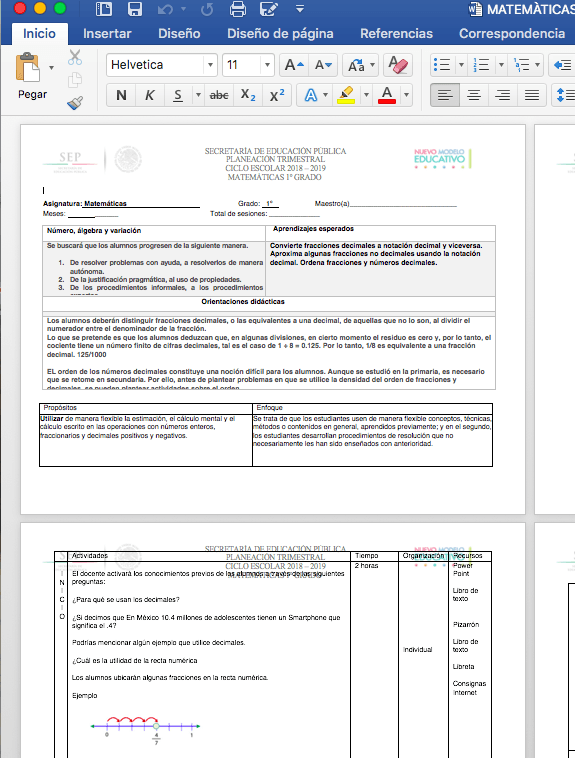Click the bulleted list button
This screenshot has height=758, width=575.
(442, 65)
